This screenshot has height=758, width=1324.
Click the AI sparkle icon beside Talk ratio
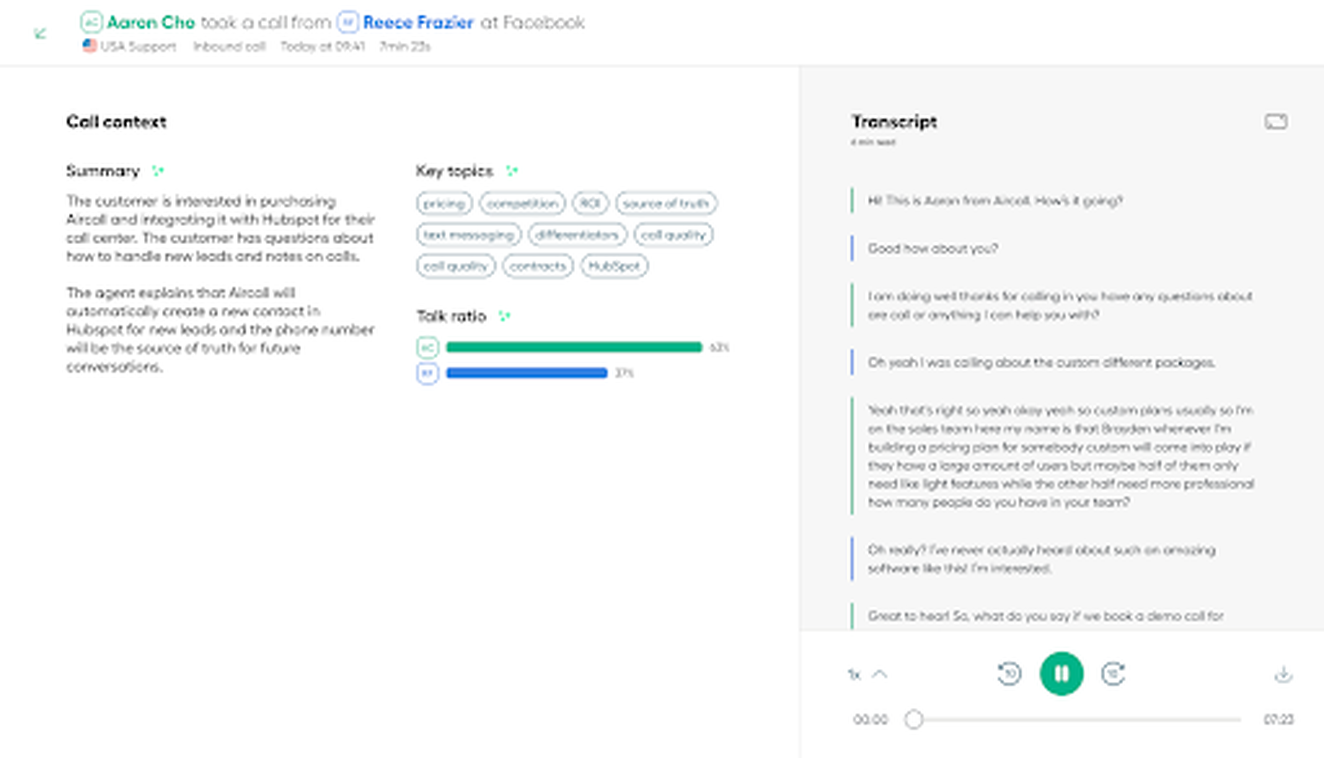coord(504,316)
